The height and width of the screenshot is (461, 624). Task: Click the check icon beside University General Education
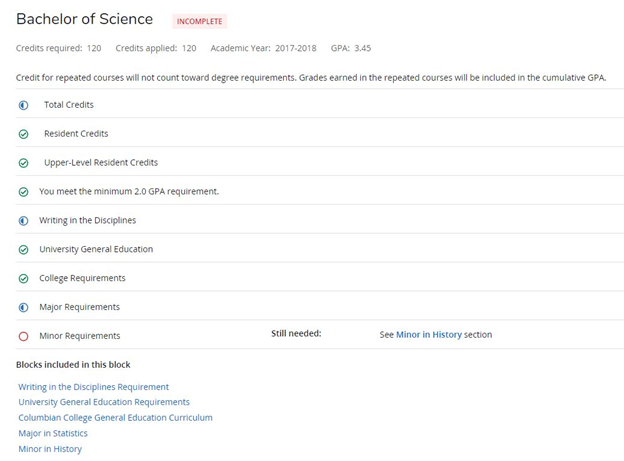click(23, 250)
